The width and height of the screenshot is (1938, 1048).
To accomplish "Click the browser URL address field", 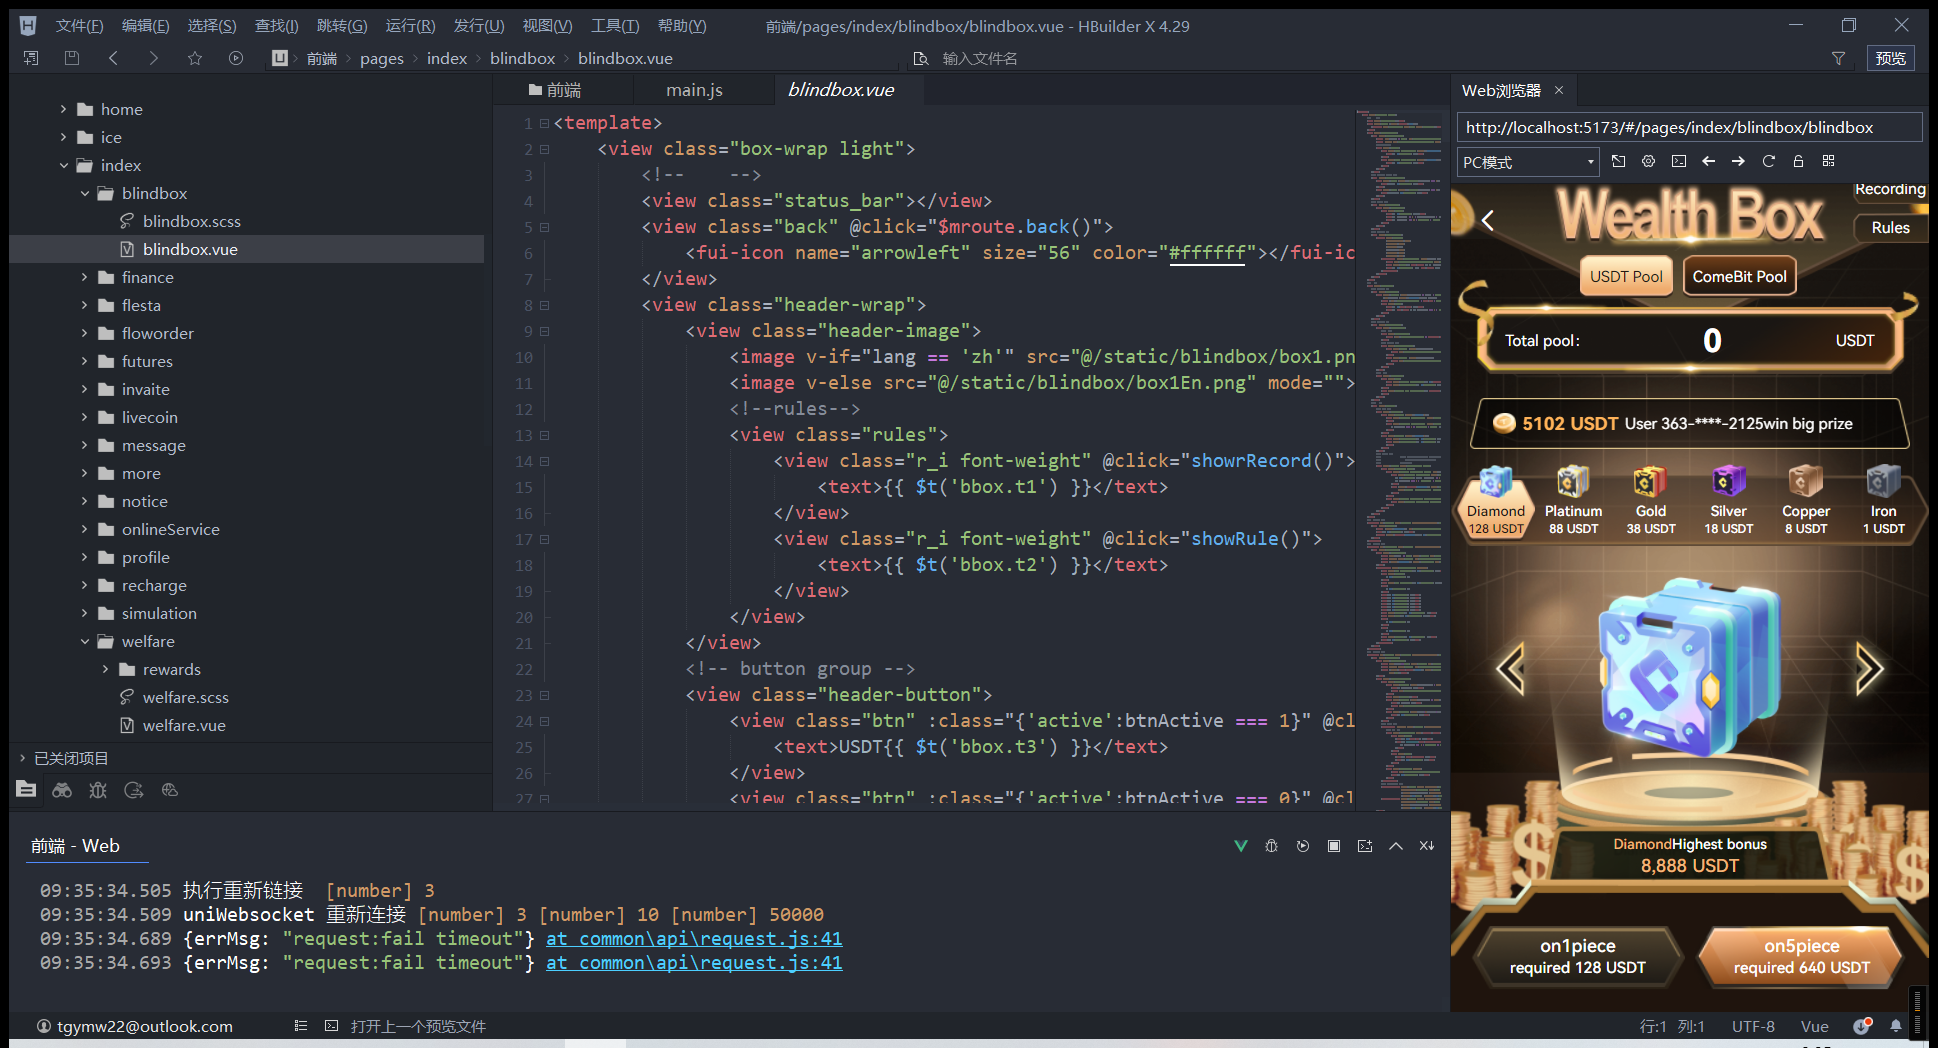I will click(1688, 127).
